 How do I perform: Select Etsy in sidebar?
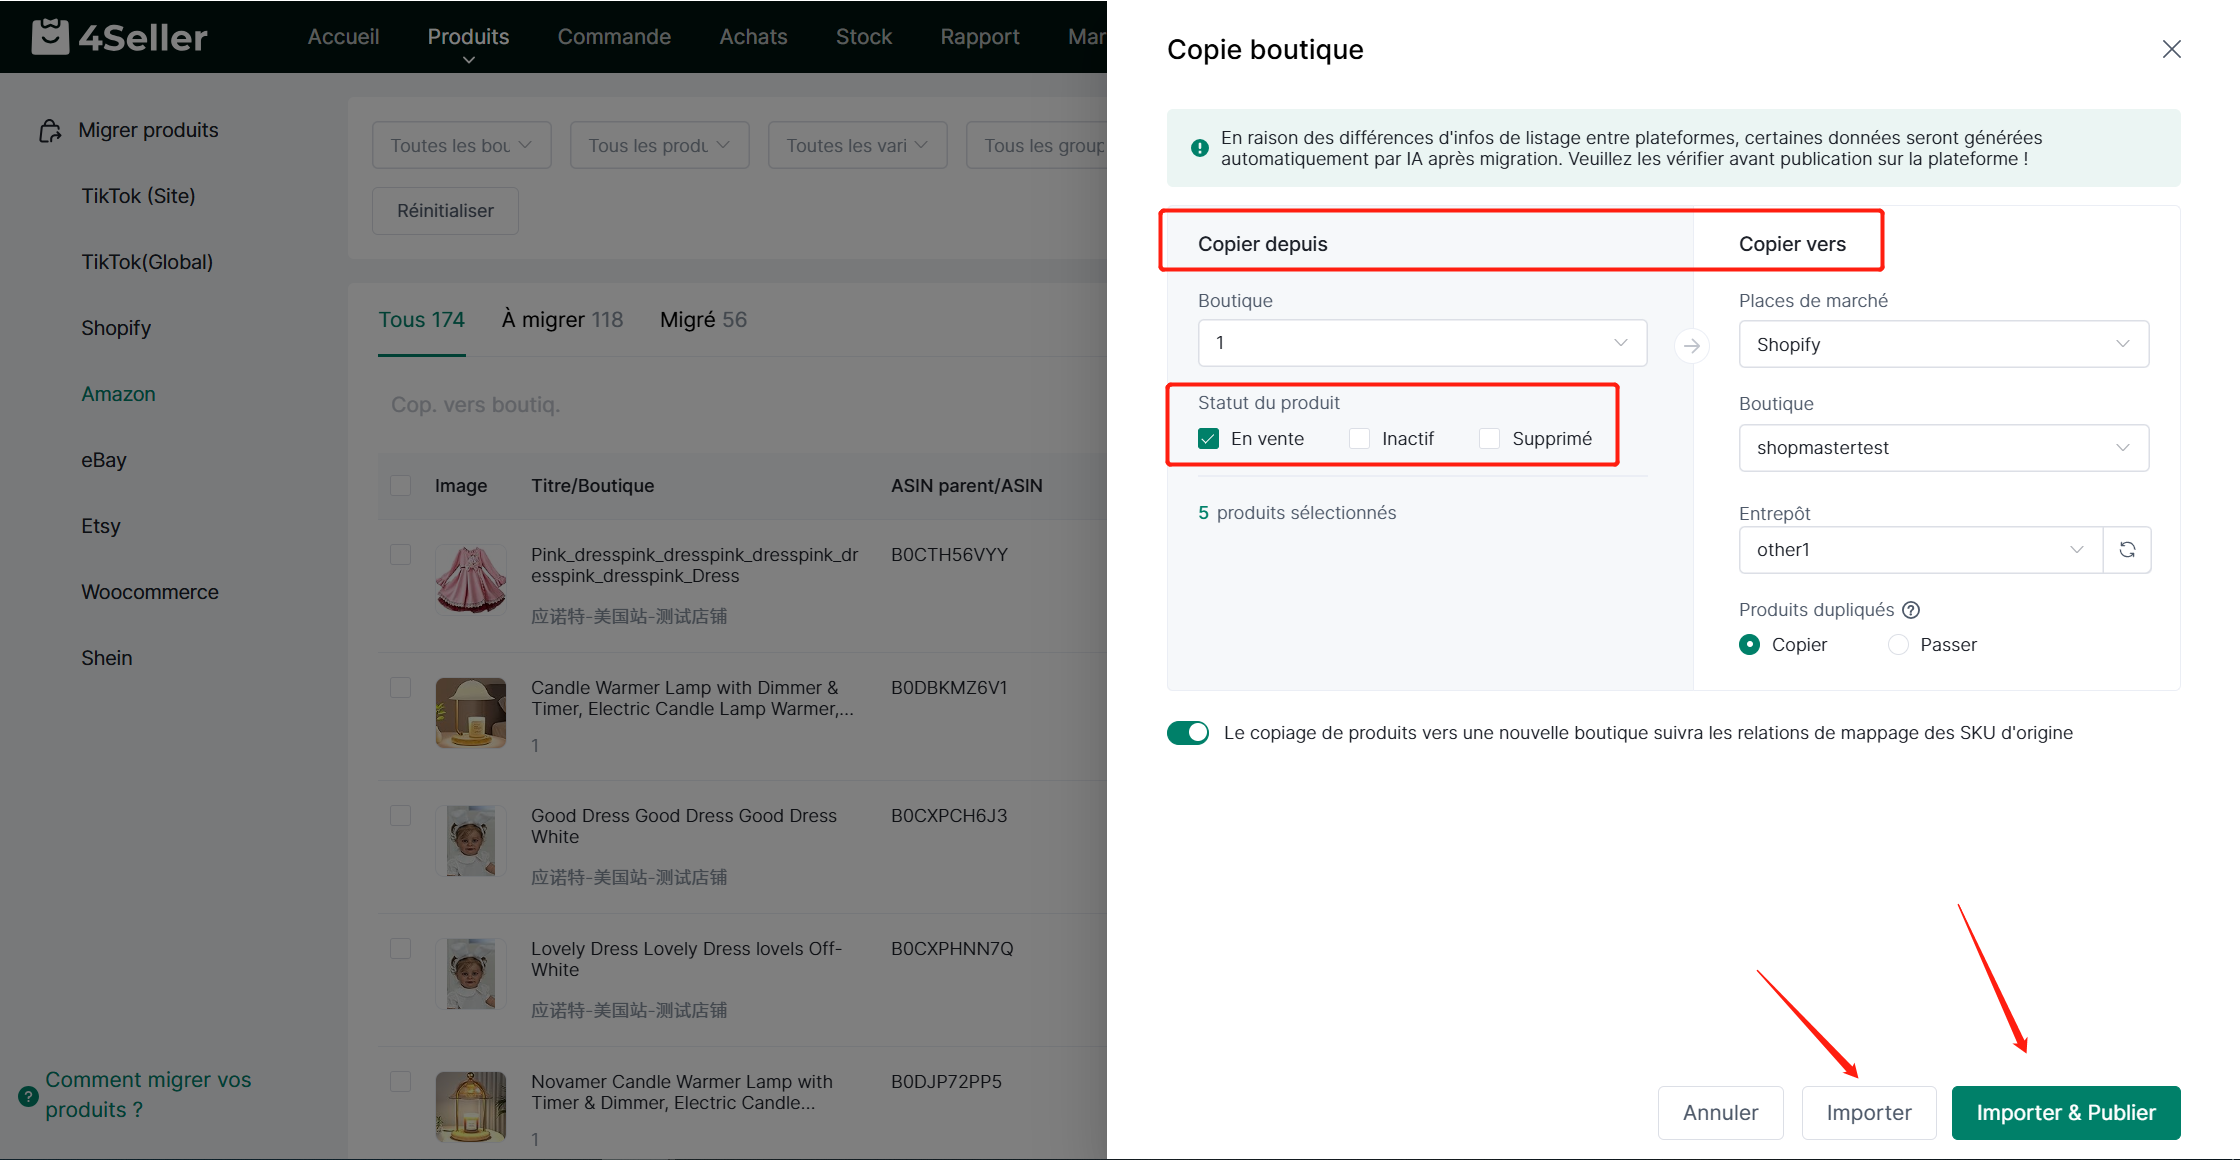[x=100, y=526]
